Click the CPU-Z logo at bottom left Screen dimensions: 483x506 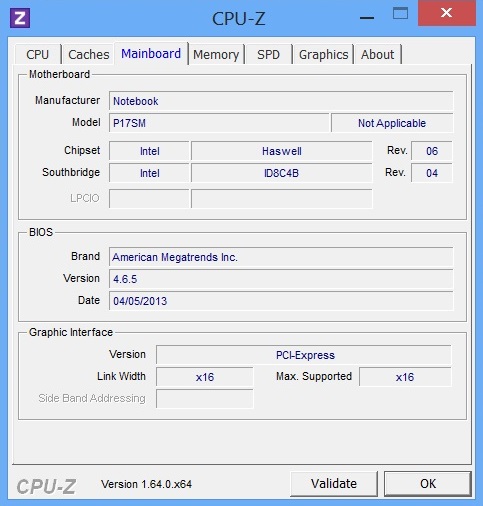(x=46, y=486)
